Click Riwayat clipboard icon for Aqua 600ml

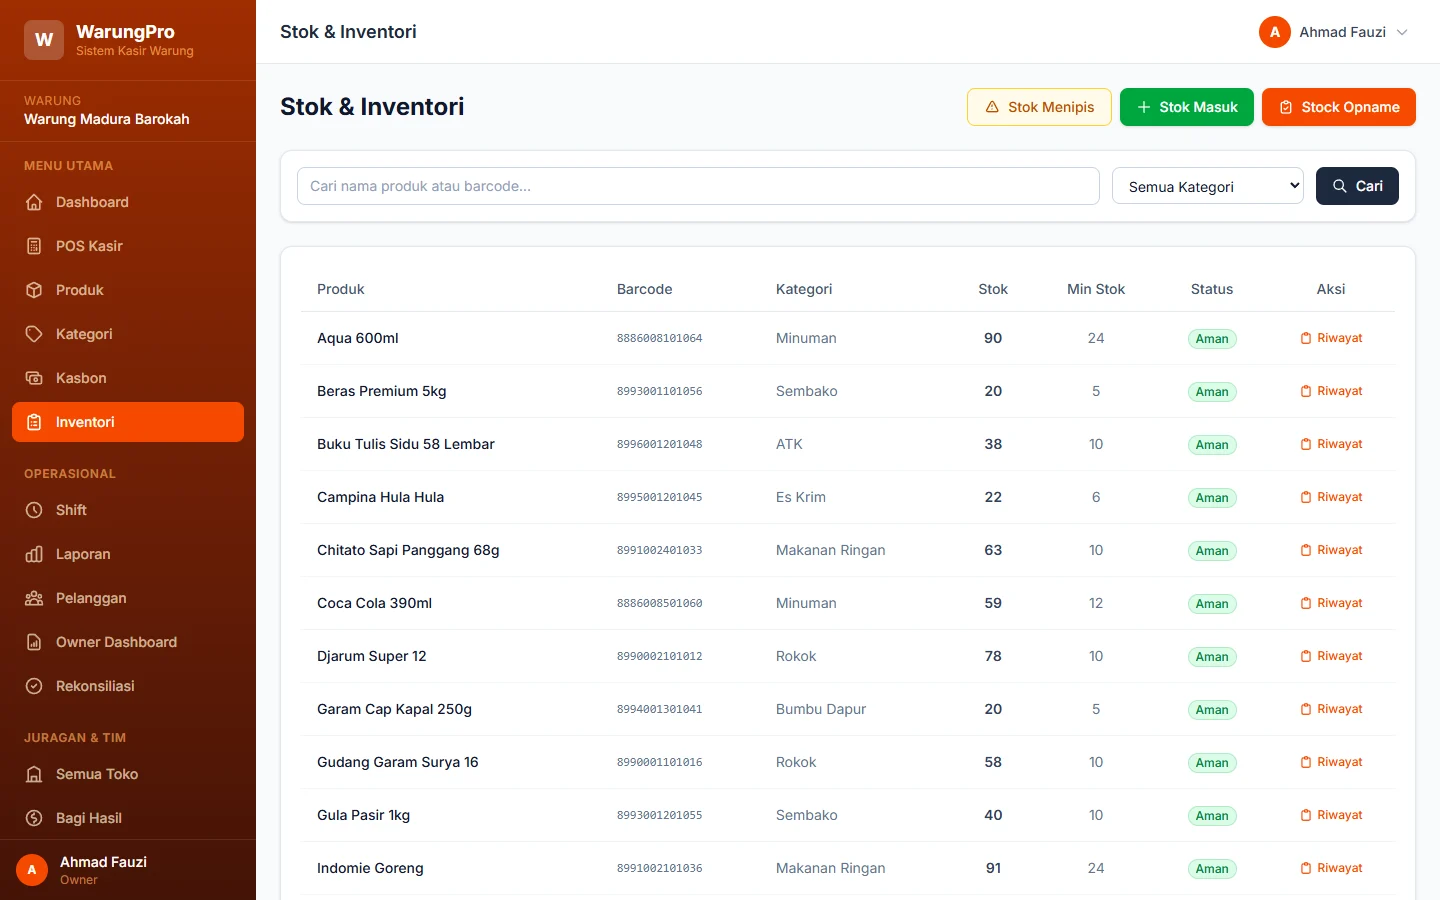(x=1306, y=338)
